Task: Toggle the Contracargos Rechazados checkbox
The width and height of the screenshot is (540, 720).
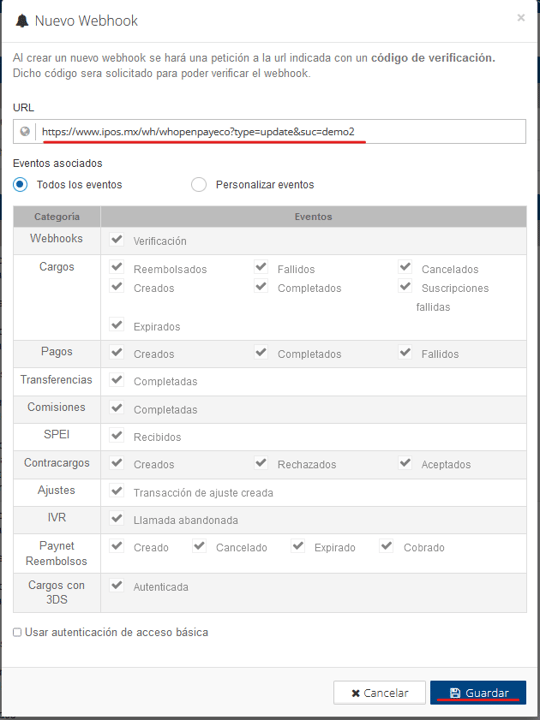Action: [x=261, y=462]
